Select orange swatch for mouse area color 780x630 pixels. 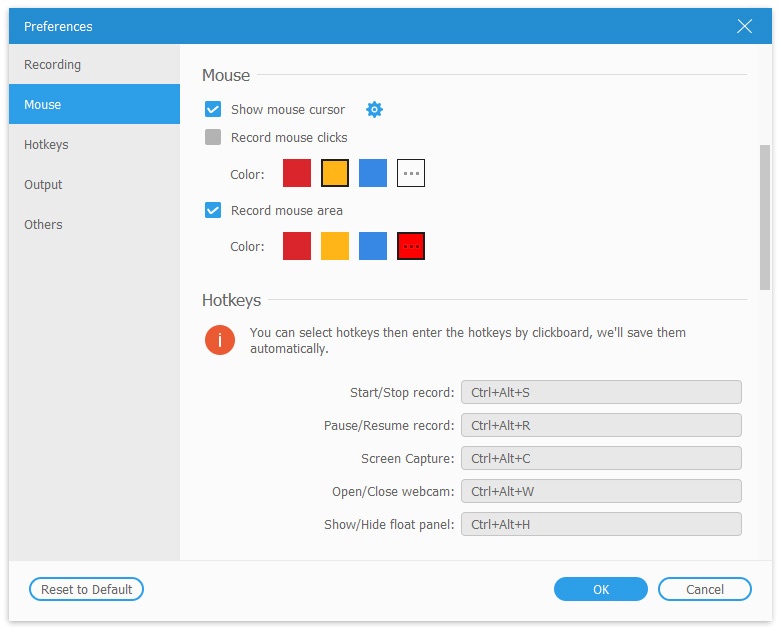pos(335,246)
